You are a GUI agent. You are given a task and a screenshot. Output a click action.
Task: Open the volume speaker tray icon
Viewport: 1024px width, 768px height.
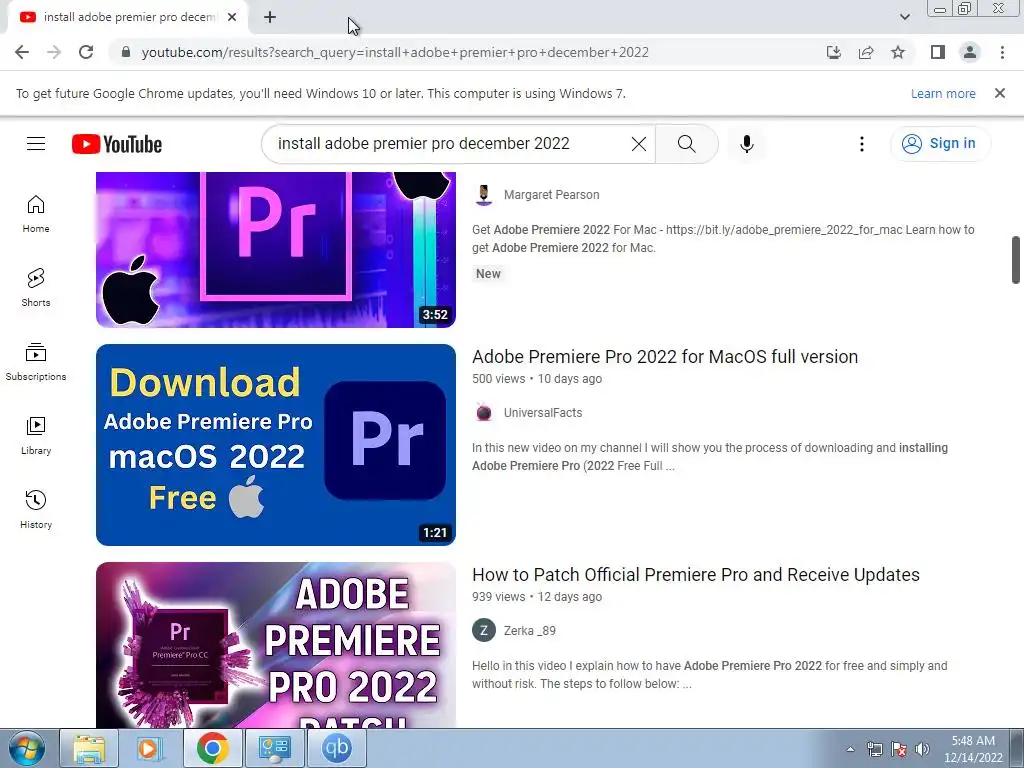click(923, 749)
